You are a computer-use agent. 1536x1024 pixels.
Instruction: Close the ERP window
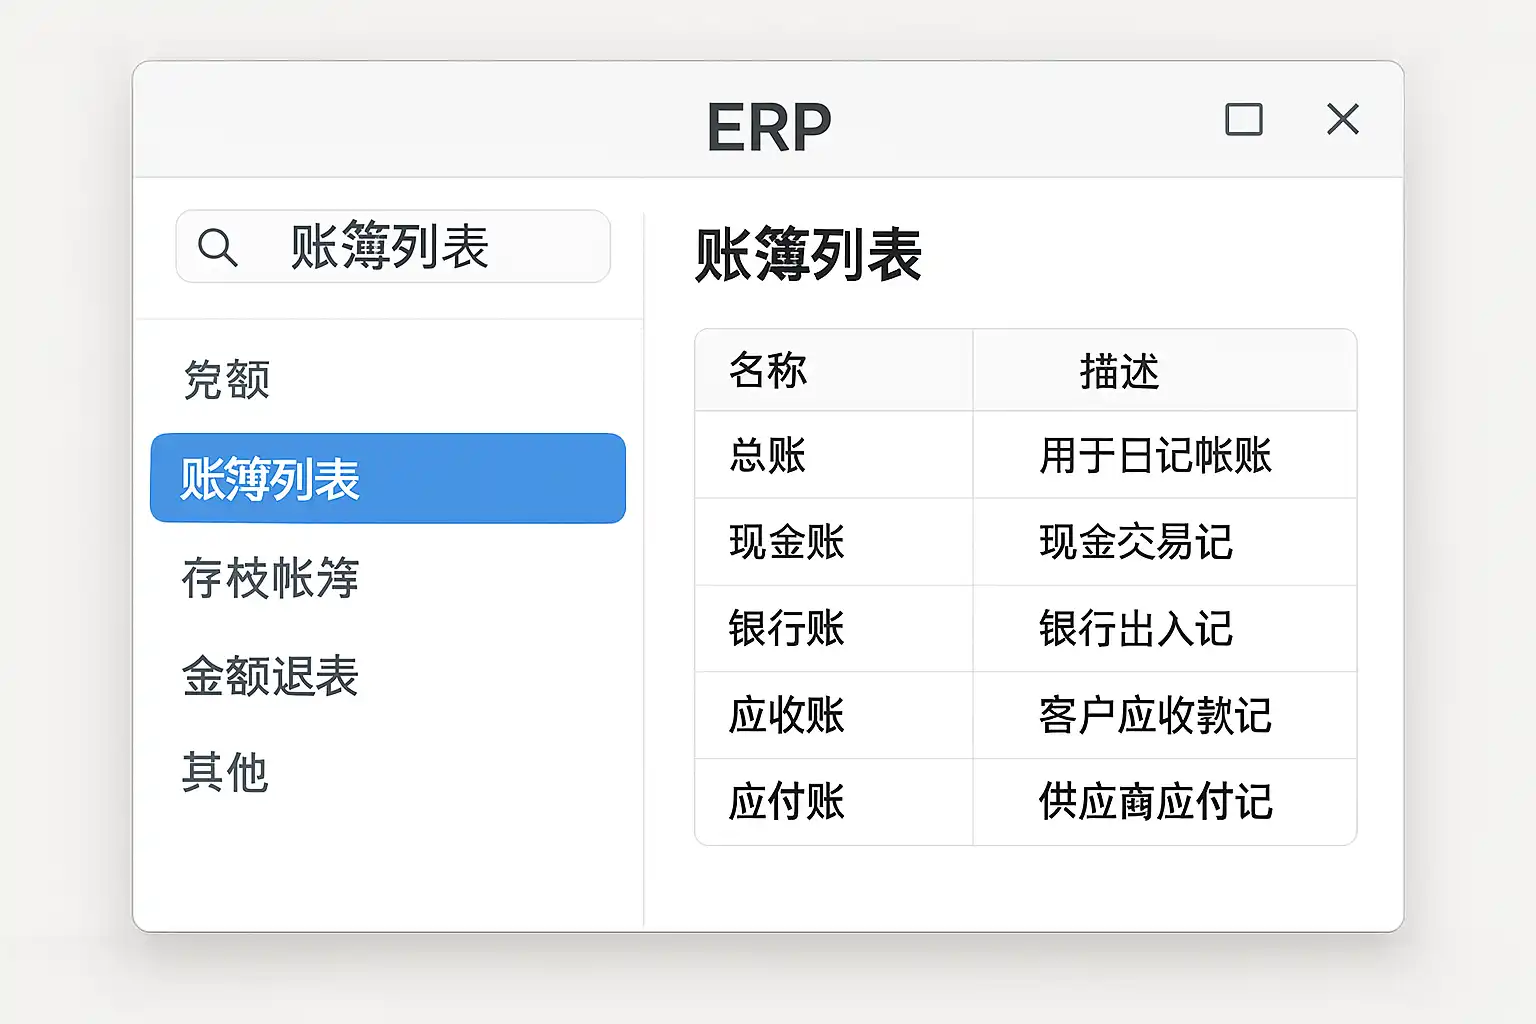pos(1342,119)
